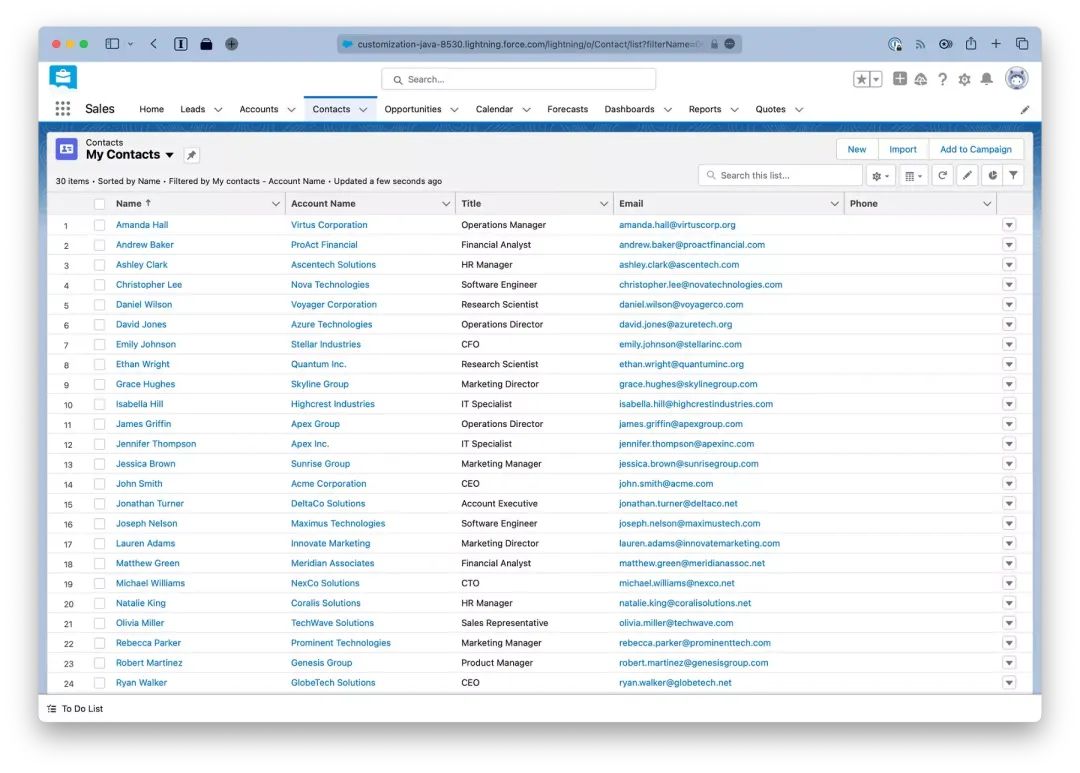Show row actions for Amanda Hall

(x=1009, y=225)
